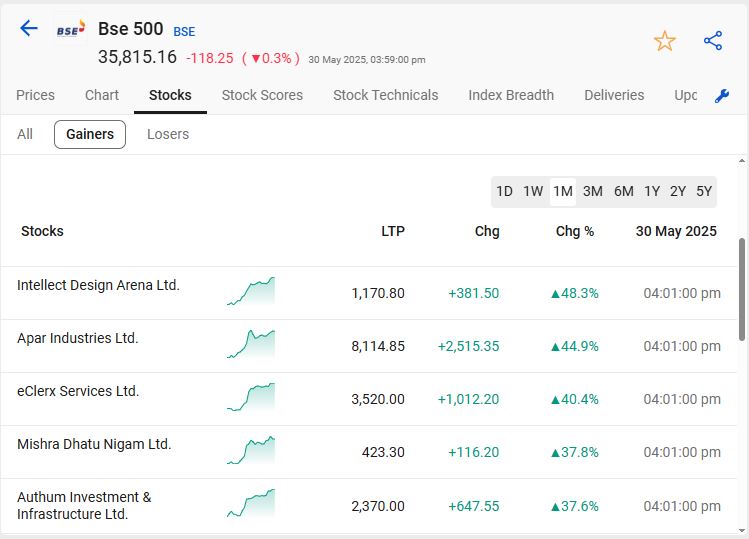Go to the Deliveries tab

614,95
